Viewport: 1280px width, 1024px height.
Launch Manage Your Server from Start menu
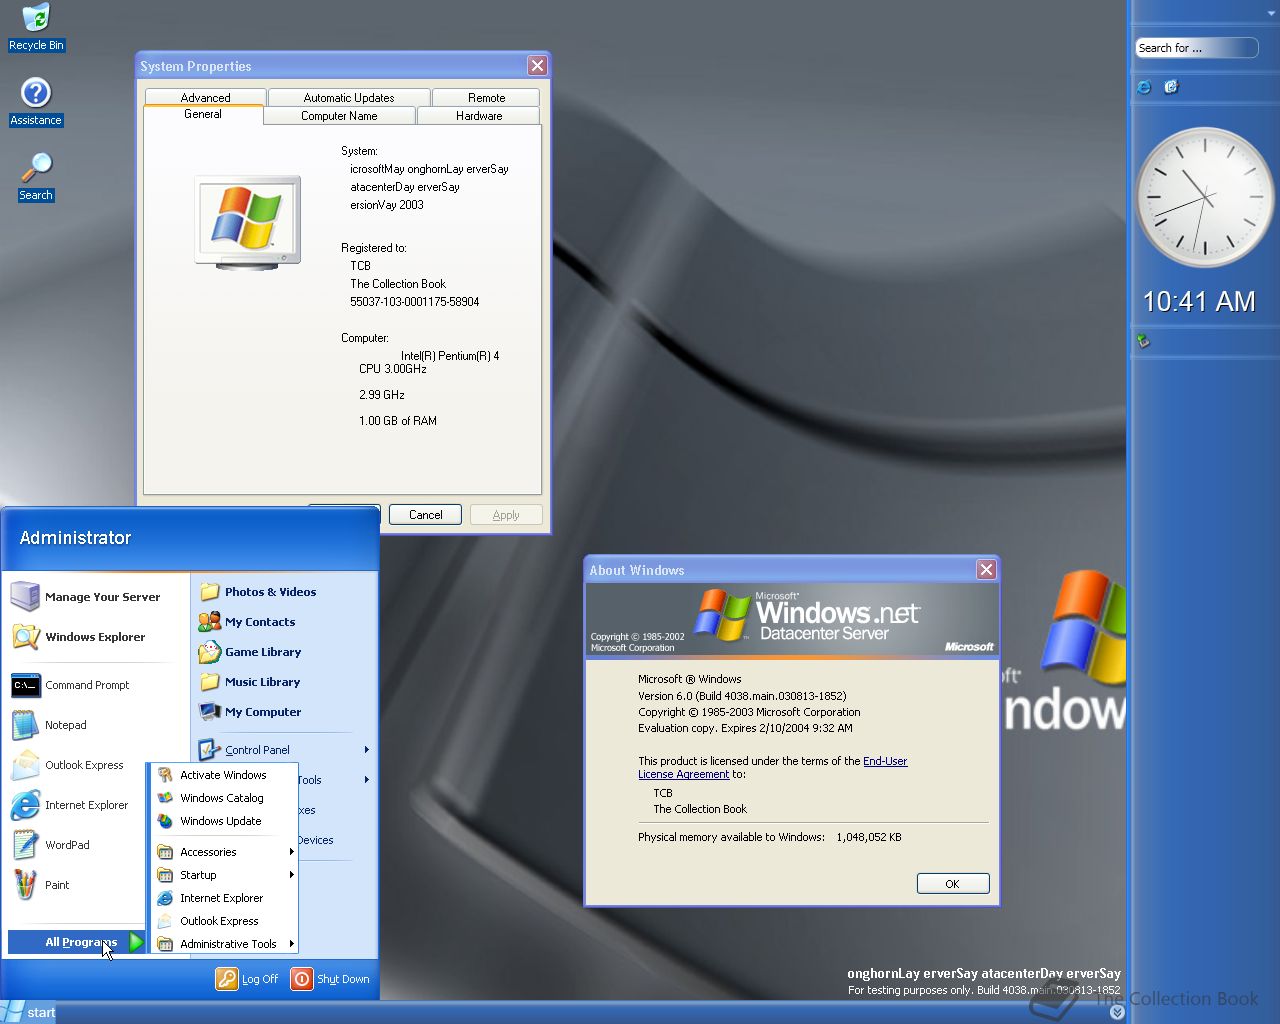point(86,597)
